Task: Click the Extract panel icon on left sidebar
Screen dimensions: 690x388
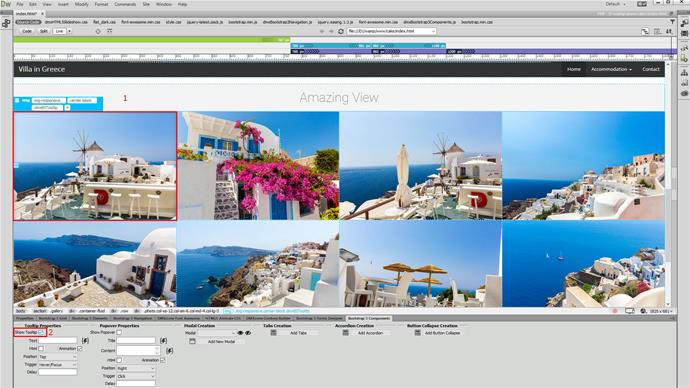Action: tap(6, 23)
